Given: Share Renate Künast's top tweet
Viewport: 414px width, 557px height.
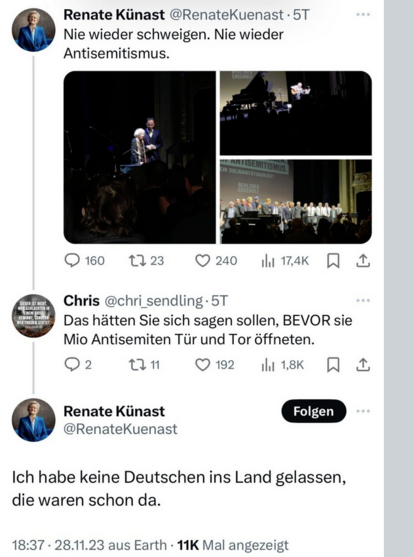Looking at the screenshot, I should pyautogui.click(x=363, y=261).
